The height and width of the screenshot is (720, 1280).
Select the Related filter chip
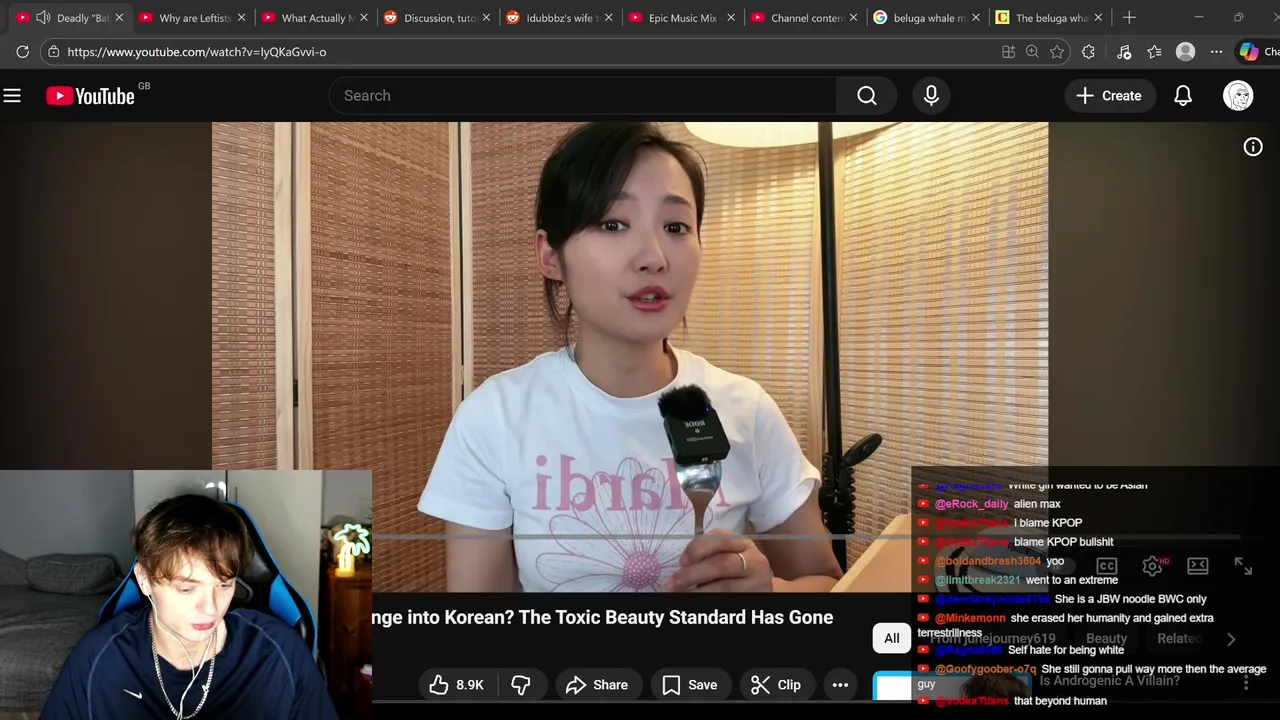pos(1179,638)
